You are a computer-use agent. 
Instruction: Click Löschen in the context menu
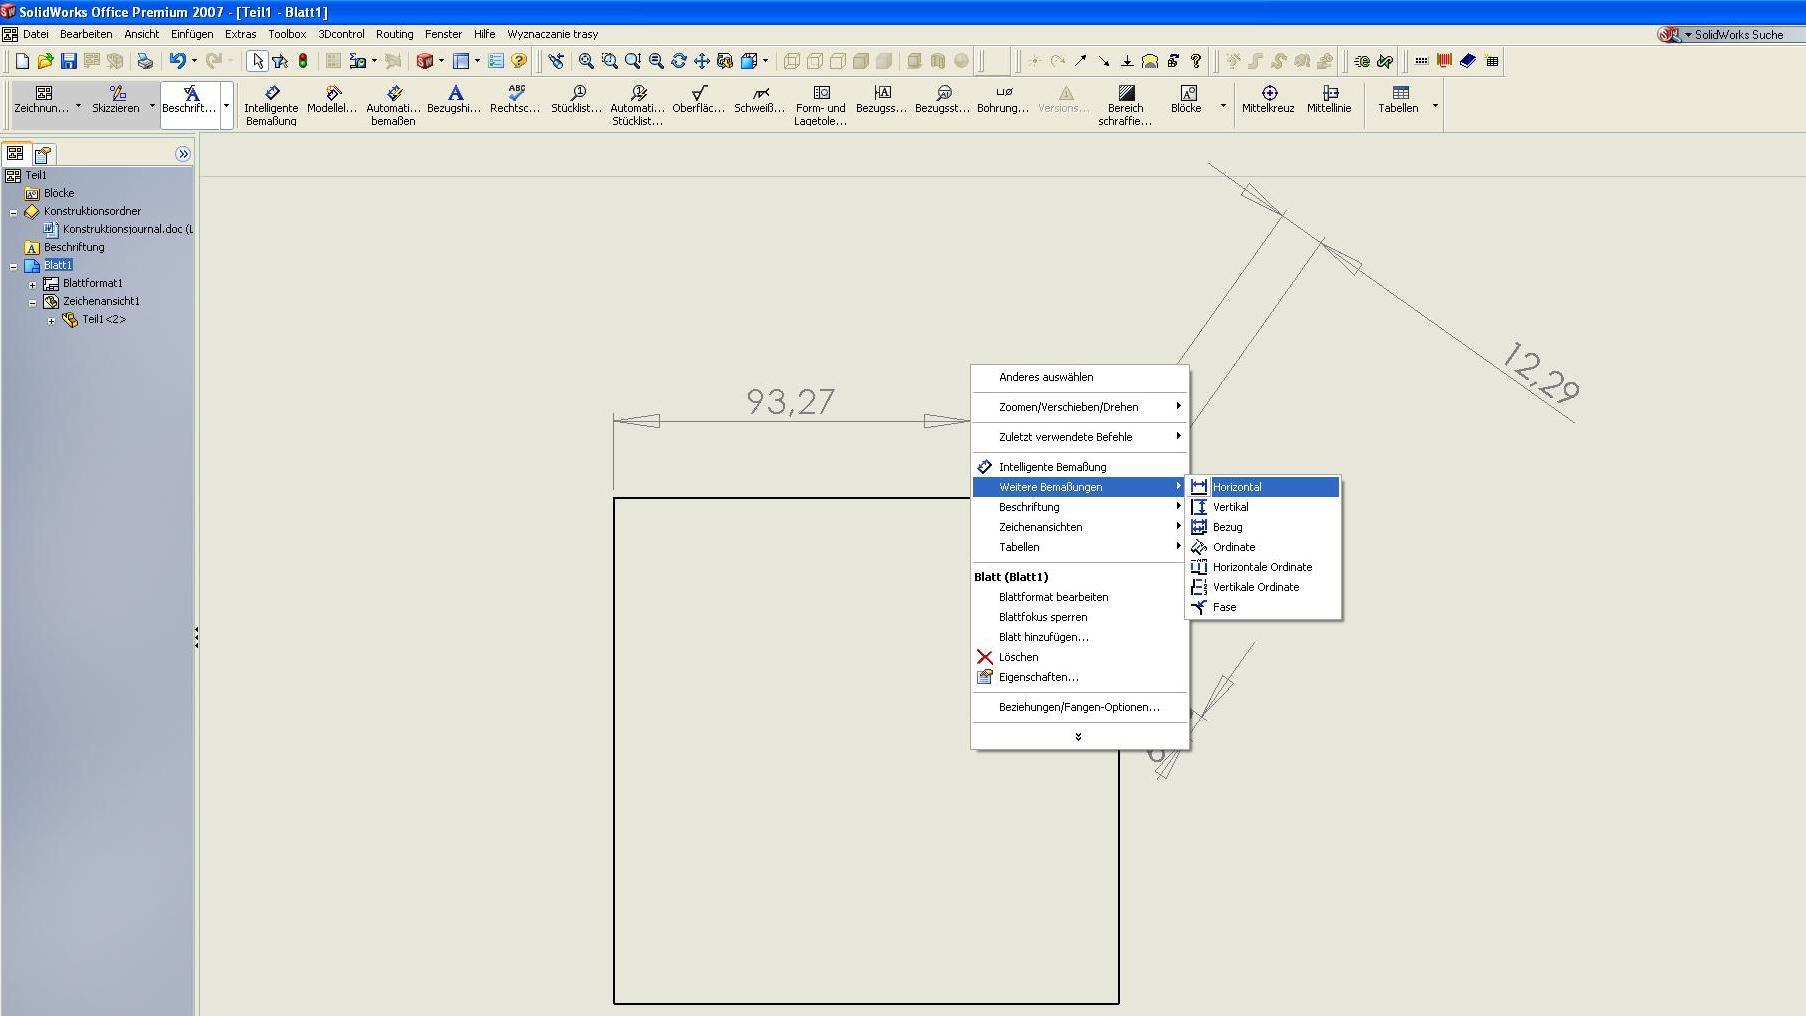[1080, 657]
